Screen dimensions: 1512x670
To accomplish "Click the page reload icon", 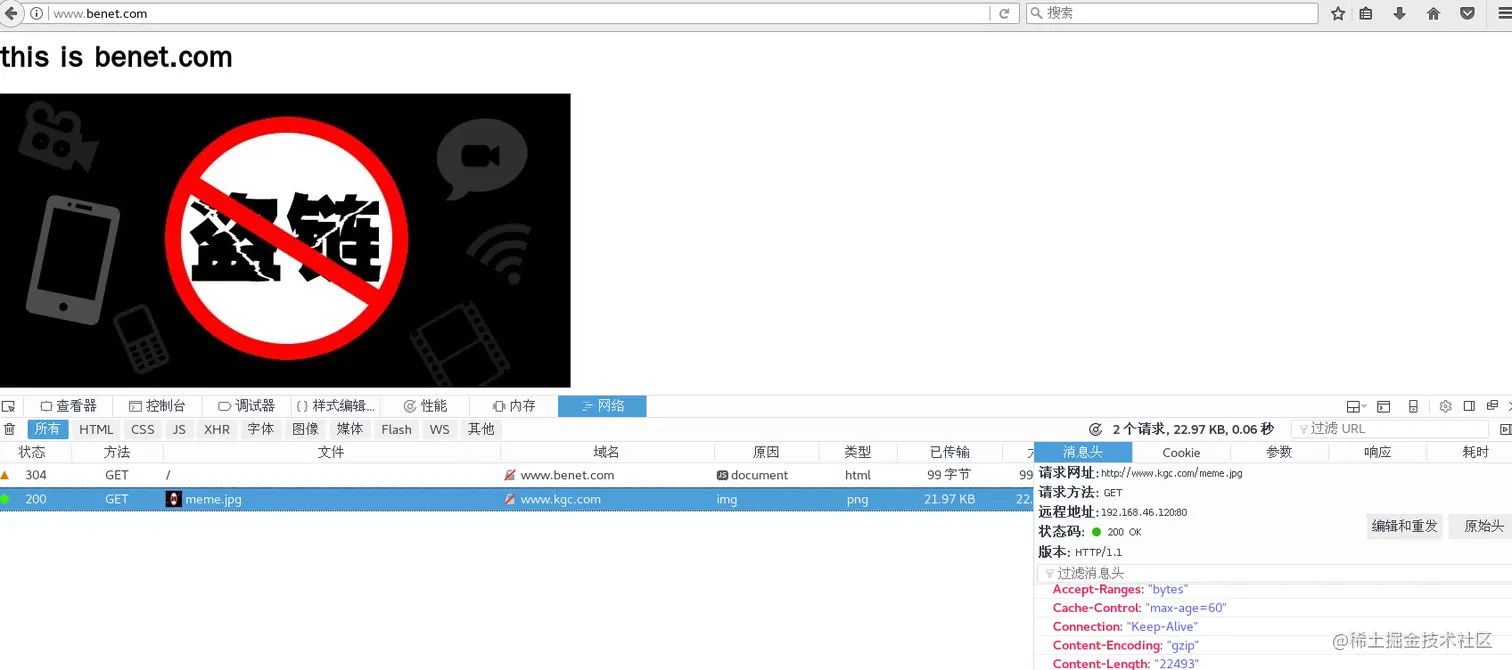I will (x=1004, y=13).
